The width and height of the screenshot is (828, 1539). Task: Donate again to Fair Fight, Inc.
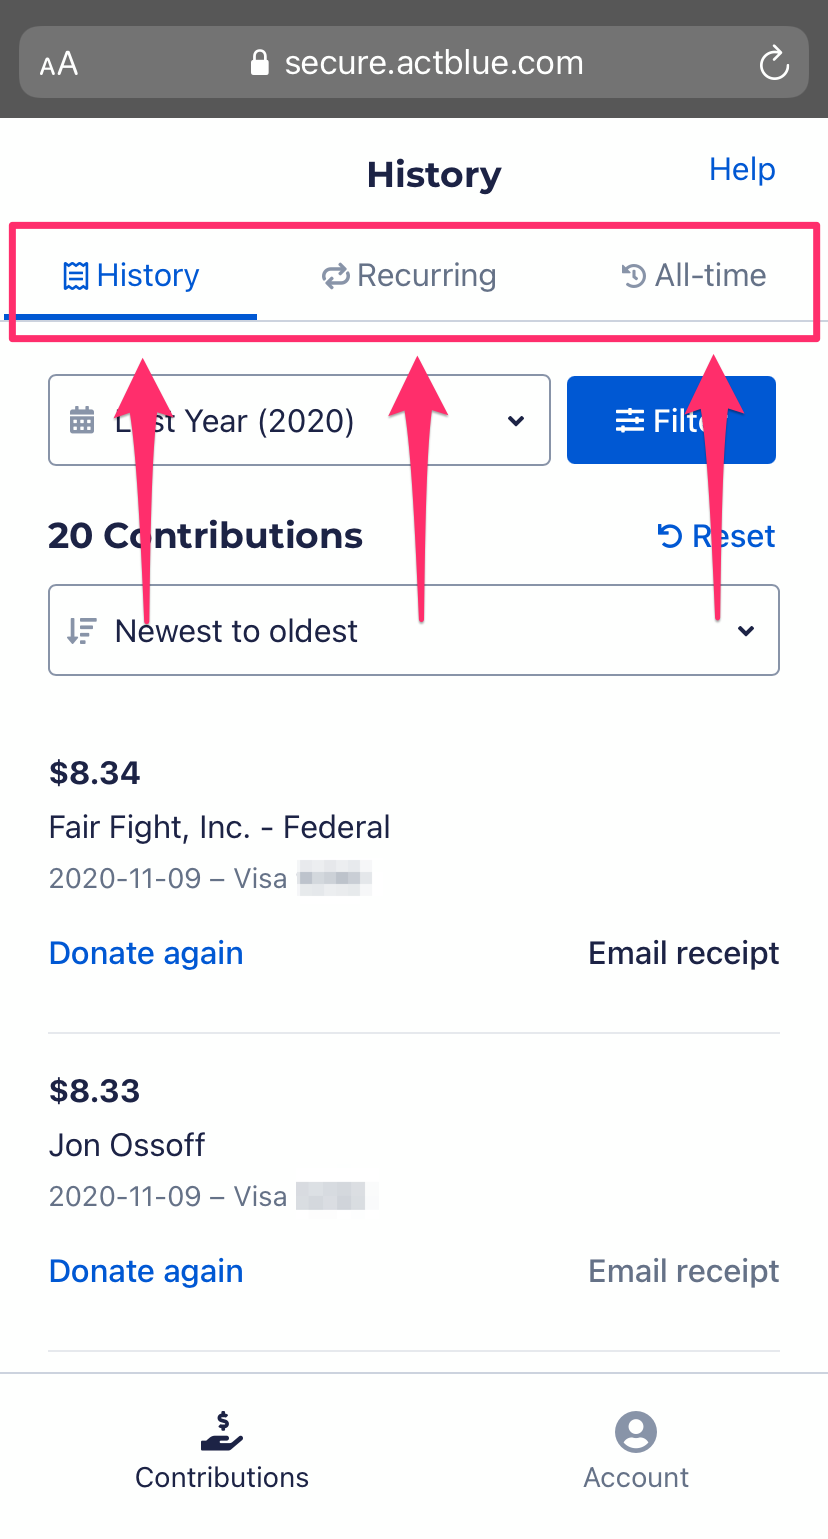(x=146, y=953)
